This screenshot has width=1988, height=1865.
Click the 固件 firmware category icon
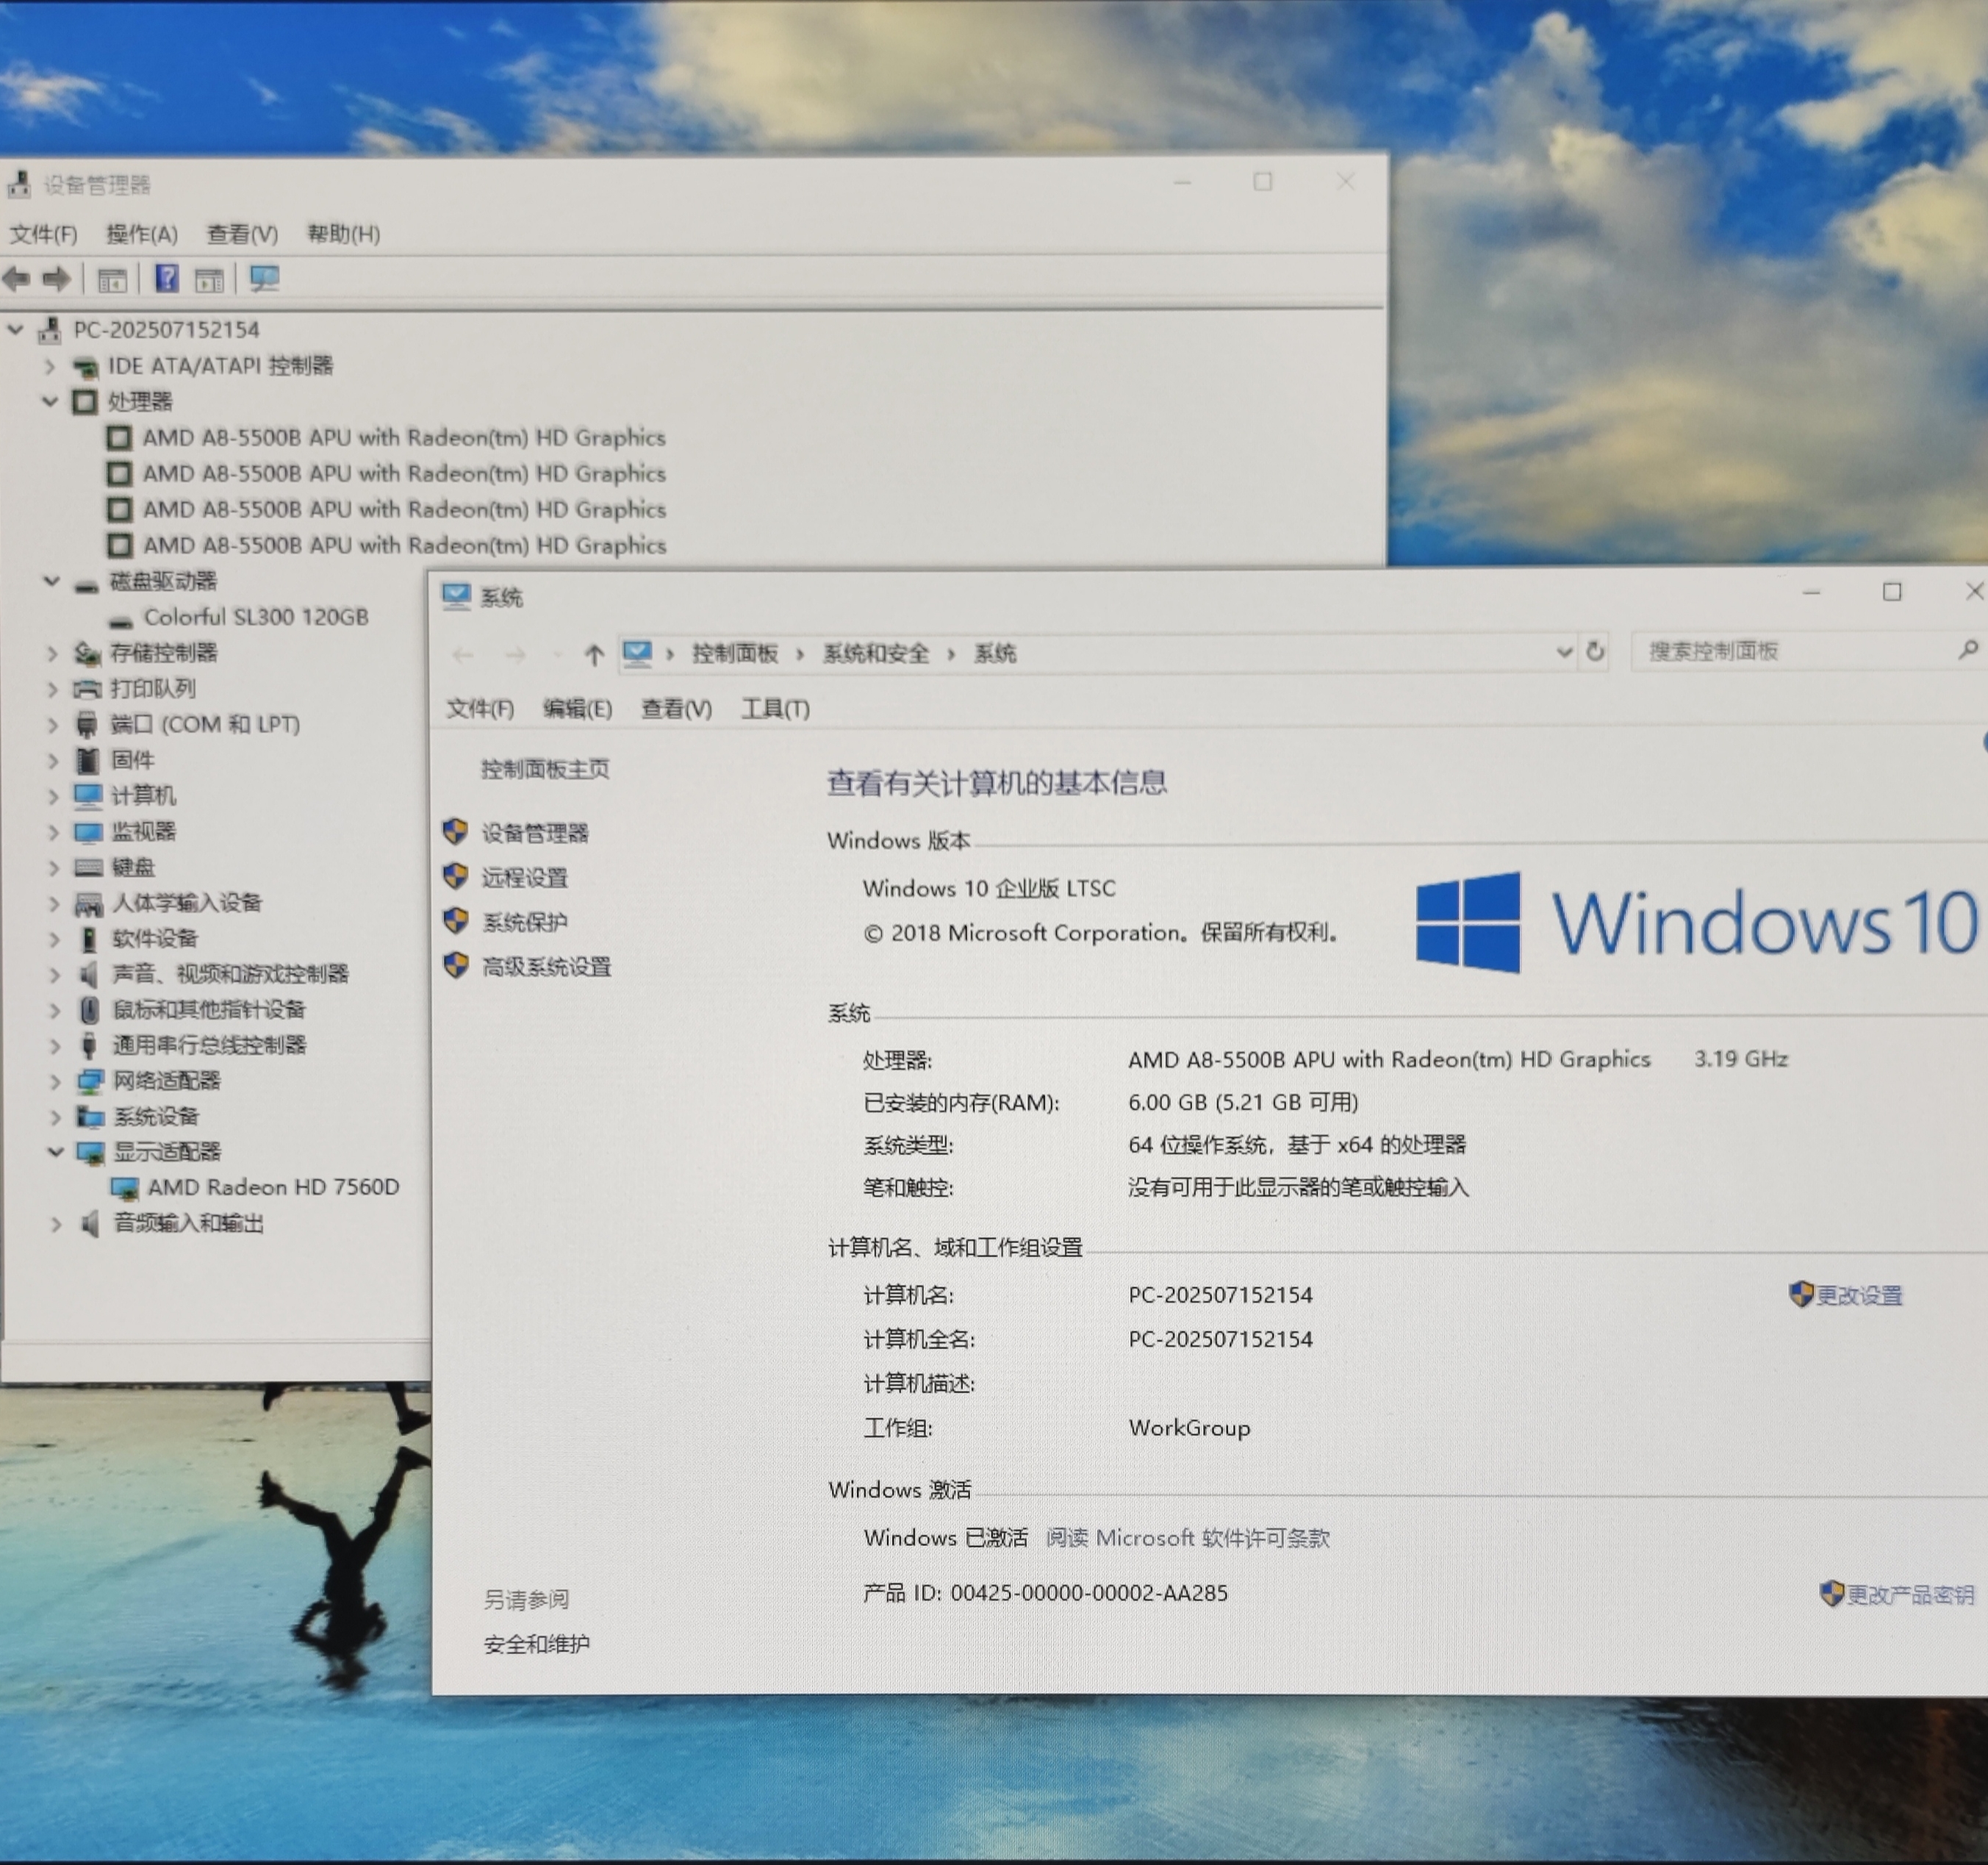pyautogui.click(x=89, y=760)
